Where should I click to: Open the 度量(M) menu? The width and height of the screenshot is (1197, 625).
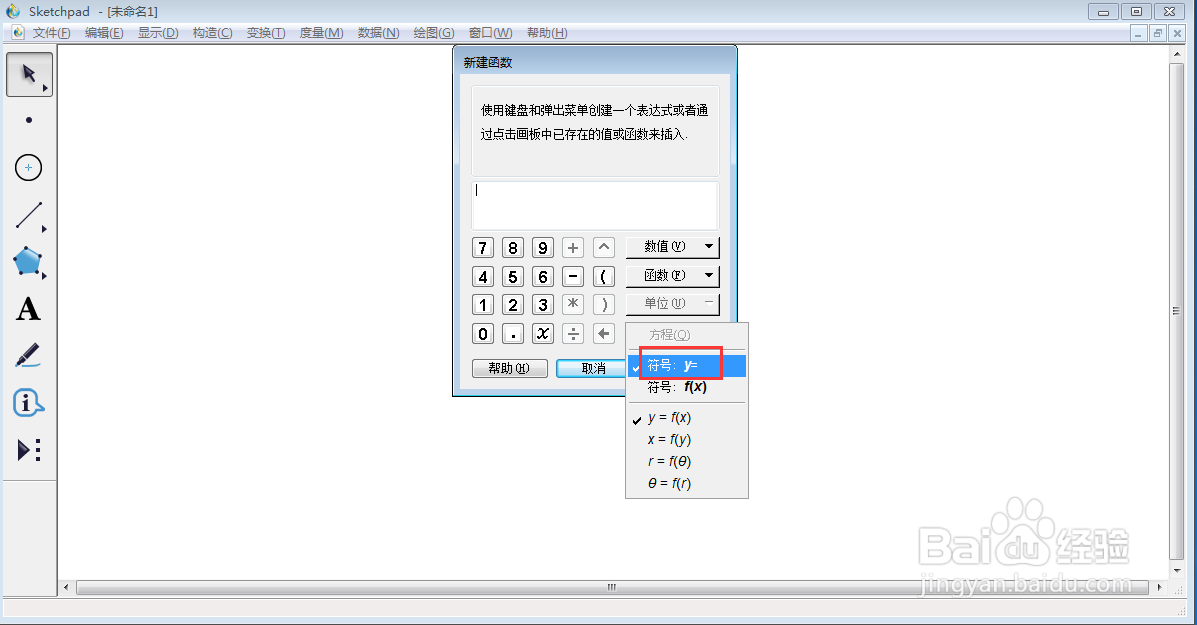321,33
